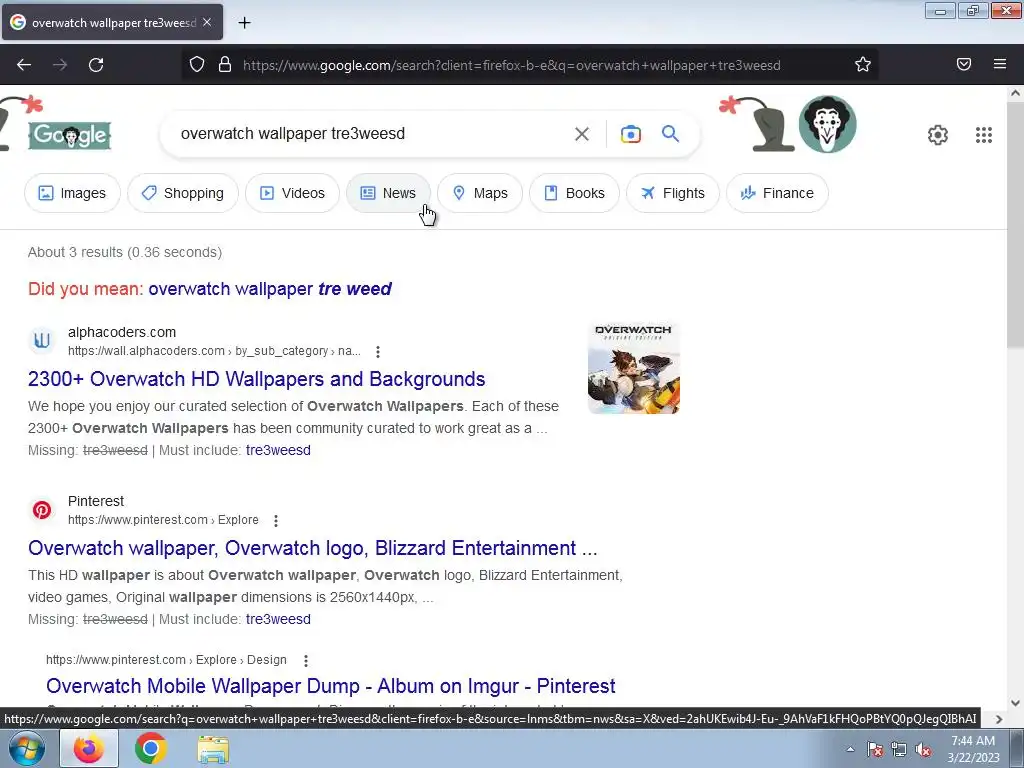
Task: Open network status tray icon
Action: pyautogui.click(x=899, y=749)
